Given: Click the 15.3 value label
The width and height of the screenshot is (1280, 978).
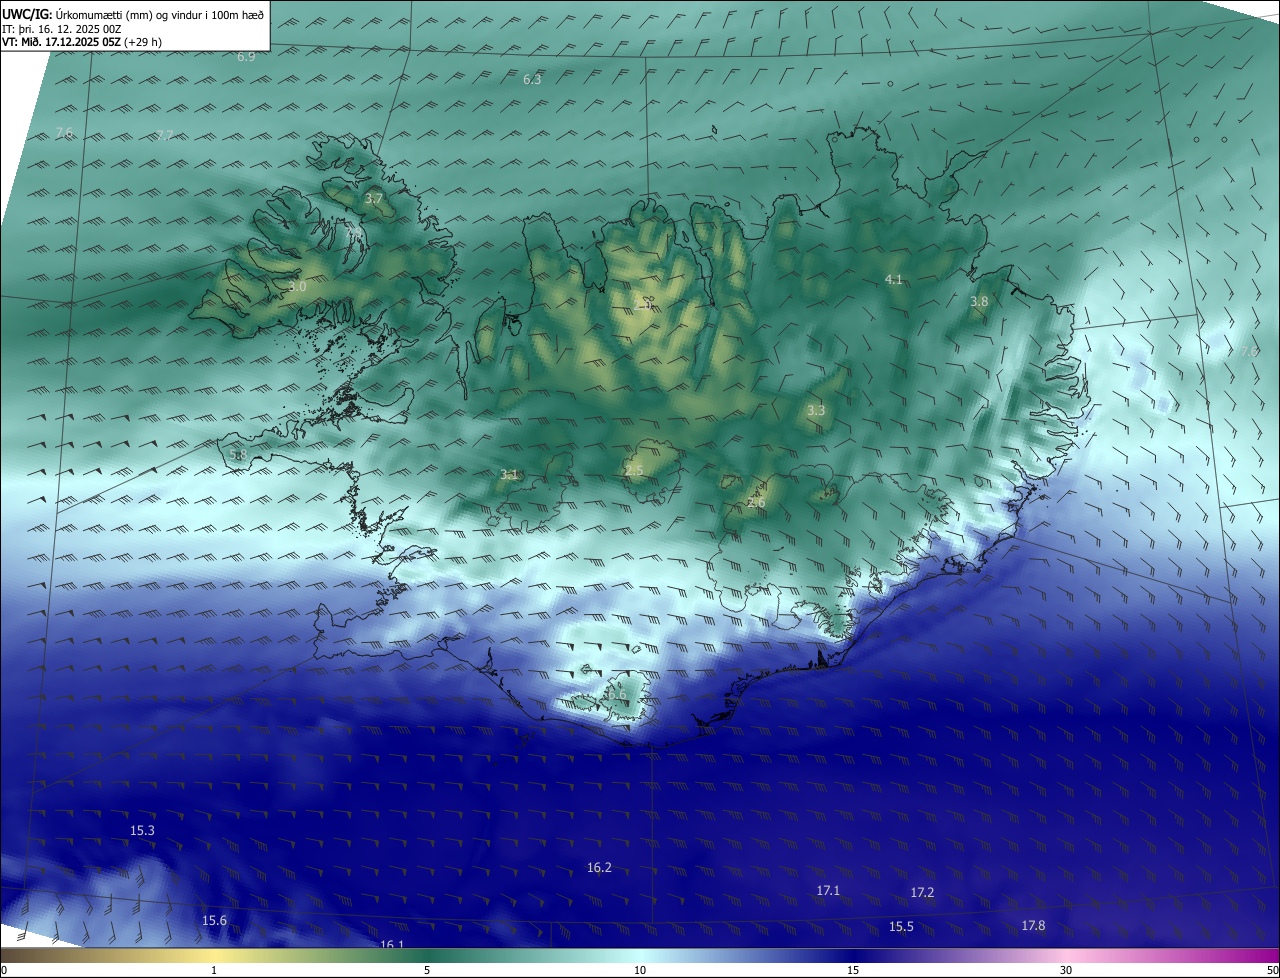Looking at the screenshot, I should [x=142, y=831].
